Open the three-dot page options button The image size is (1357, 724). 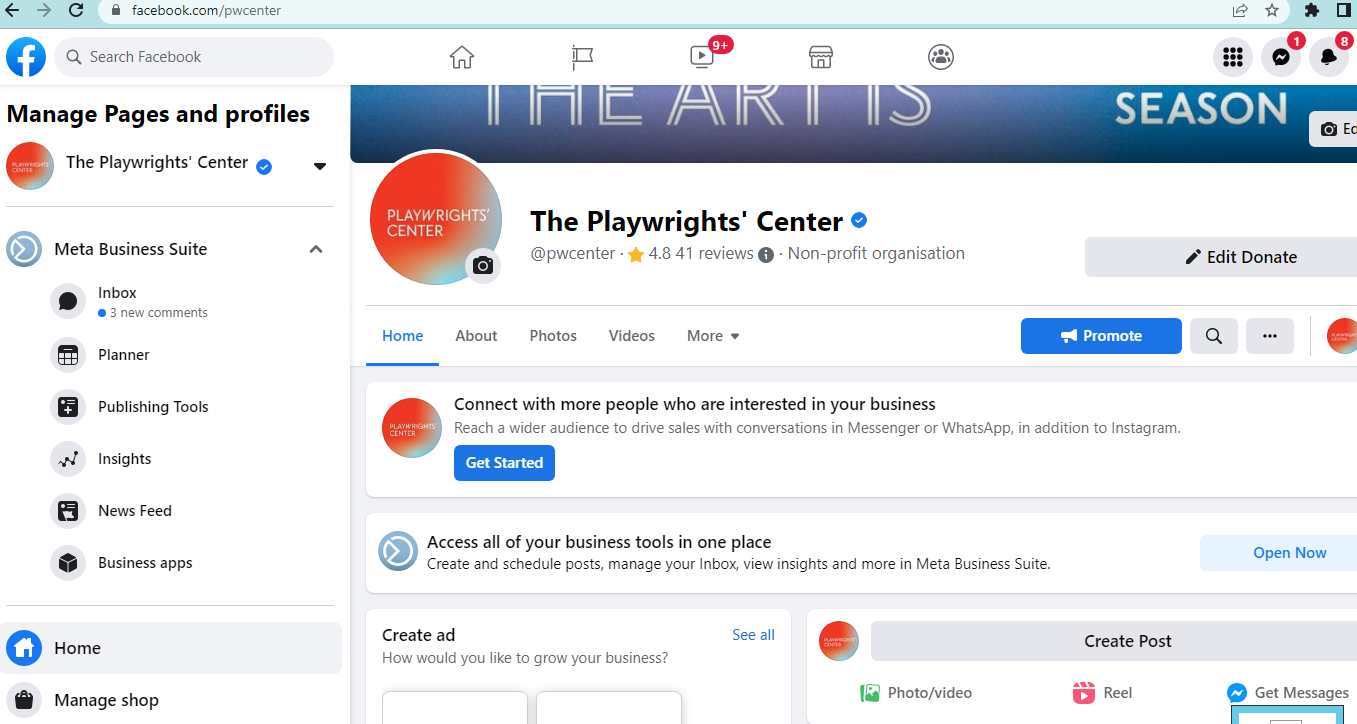1270,336
